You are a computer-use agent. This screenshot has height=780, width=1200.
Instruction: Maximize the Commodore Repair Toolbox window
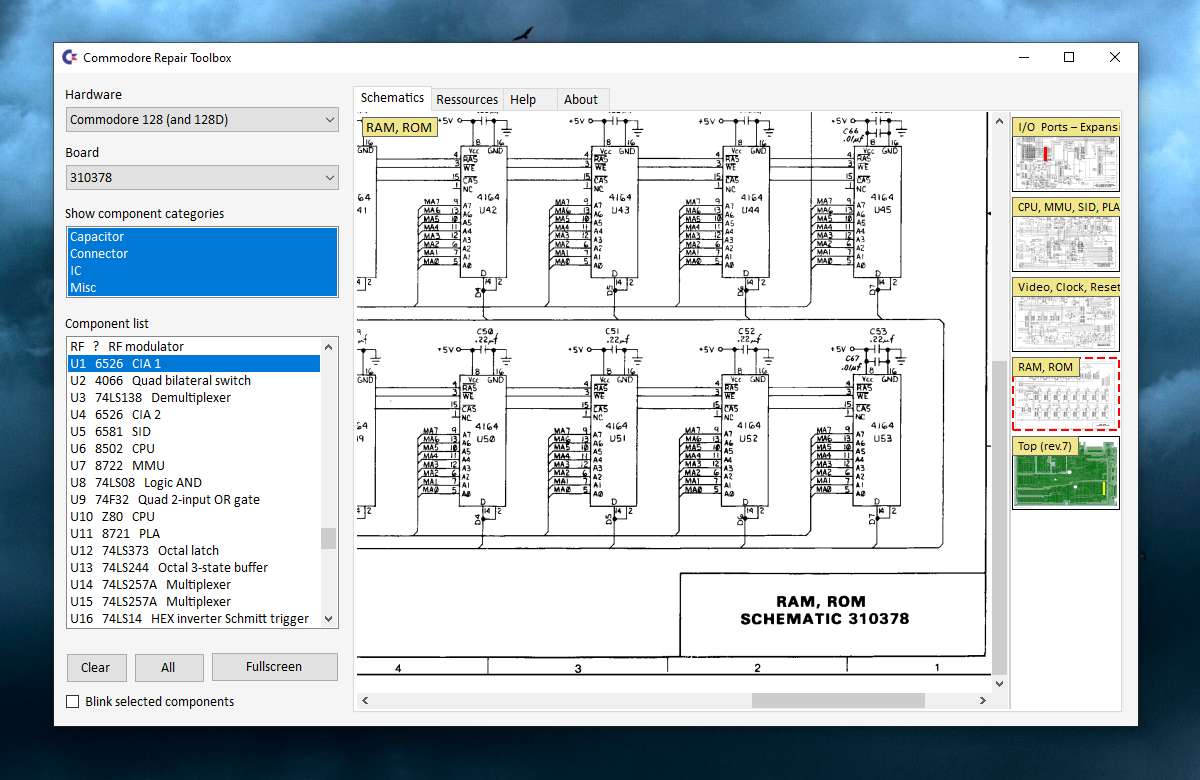click(1069, 58)
